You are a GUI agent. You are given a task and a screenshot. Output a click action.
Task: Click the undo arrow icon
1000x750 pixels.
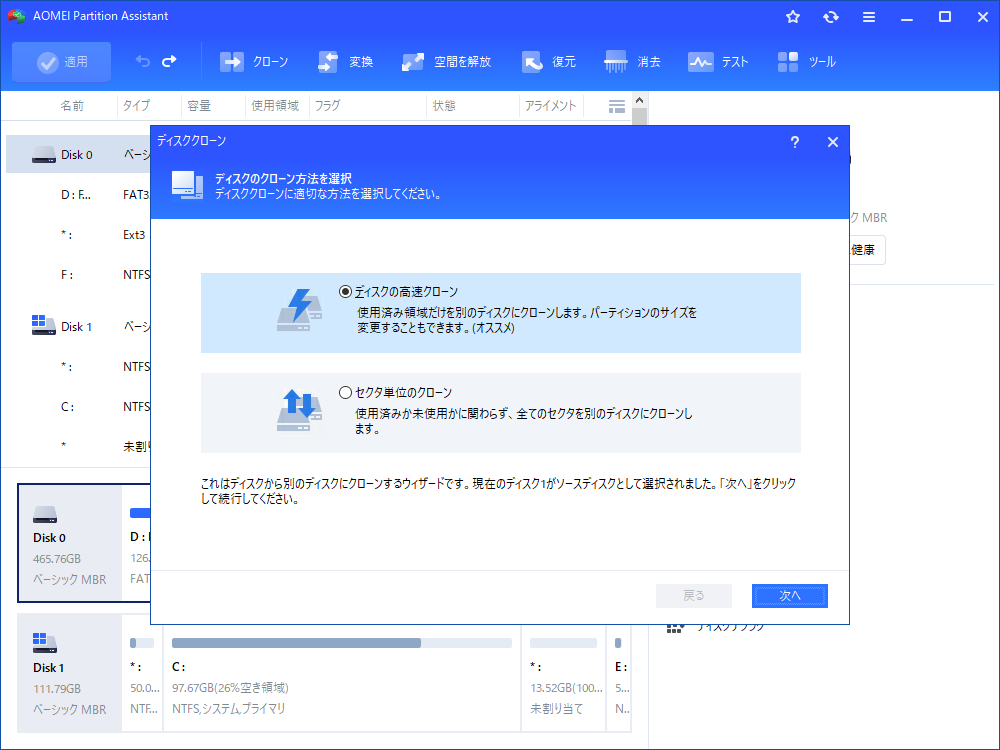[x=142, y=61]
